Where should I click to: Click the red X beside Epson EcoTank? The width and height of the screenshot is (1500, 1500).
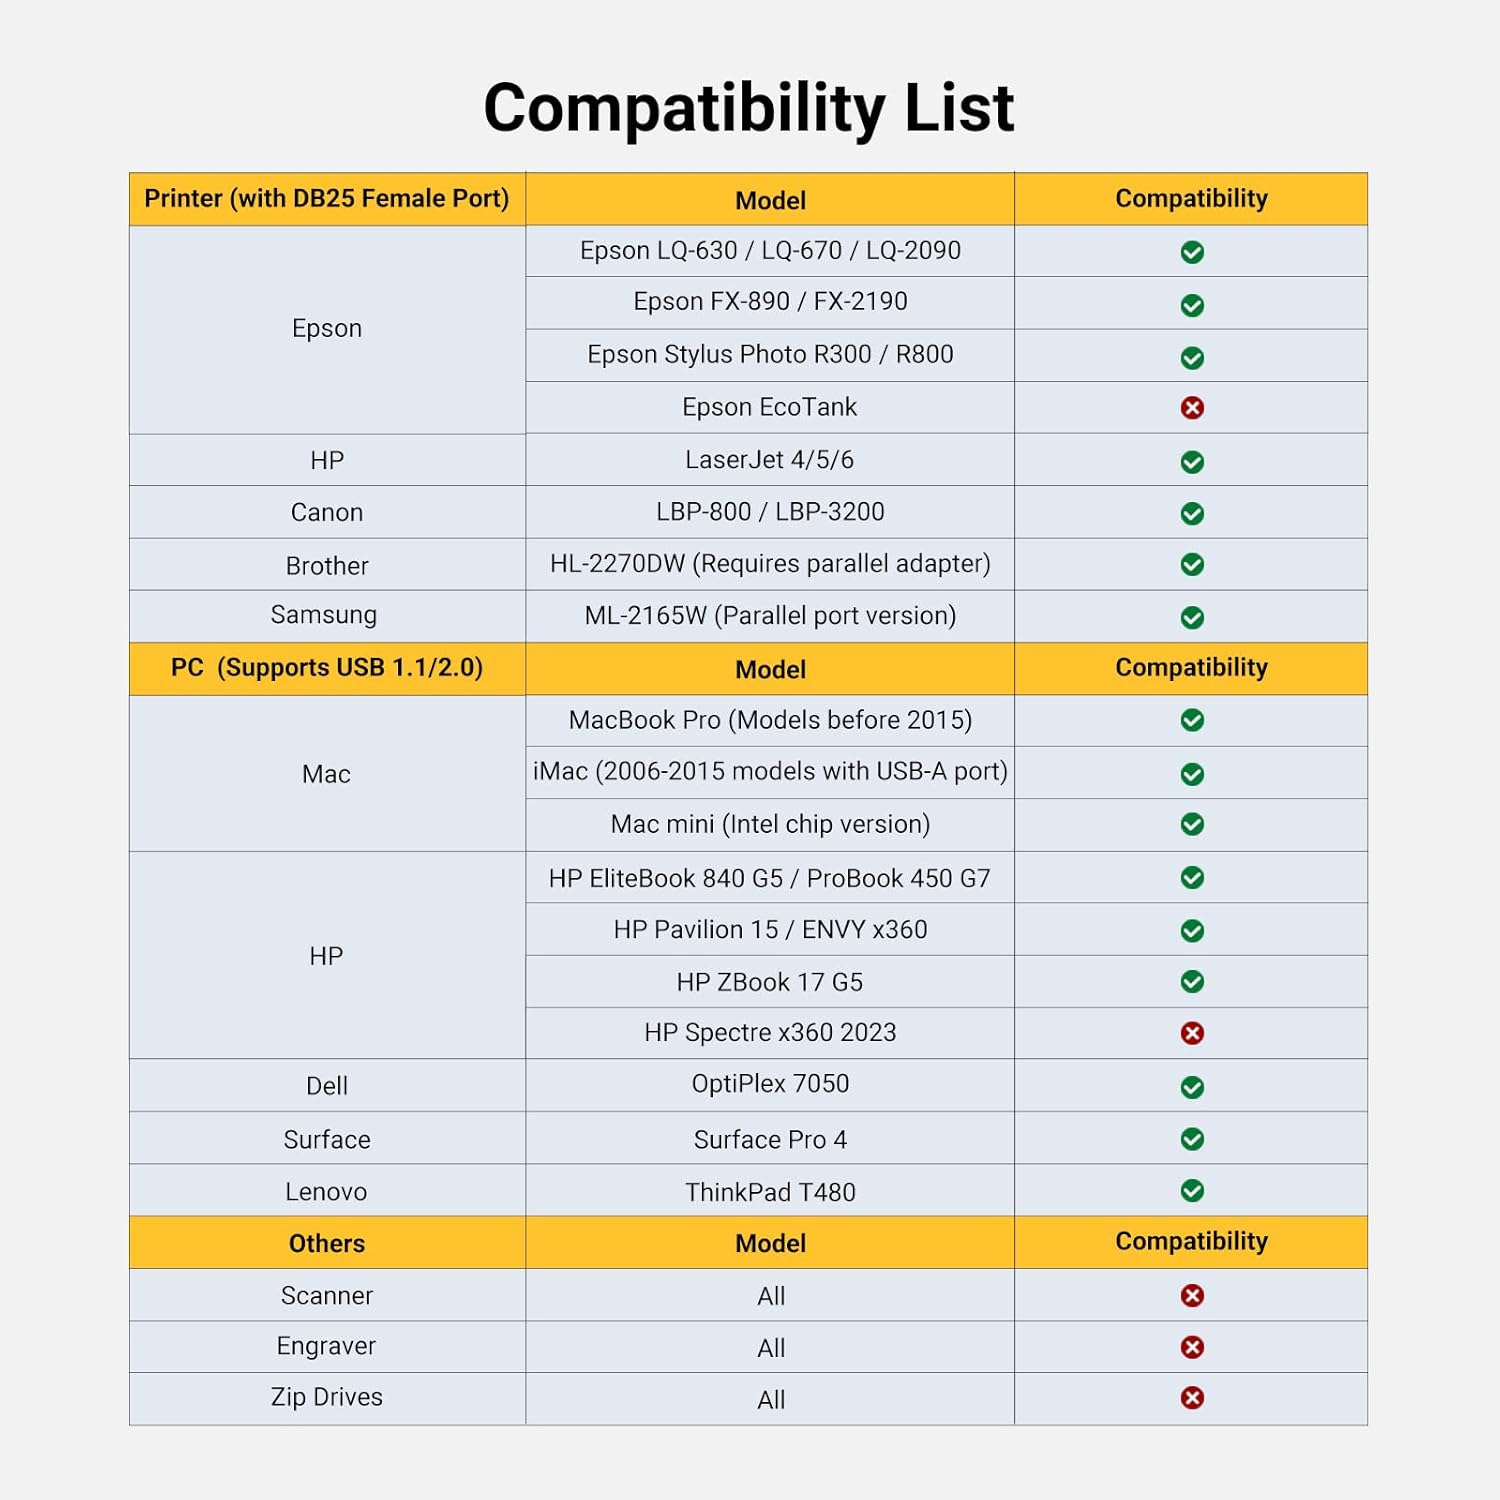[1192, 408]
